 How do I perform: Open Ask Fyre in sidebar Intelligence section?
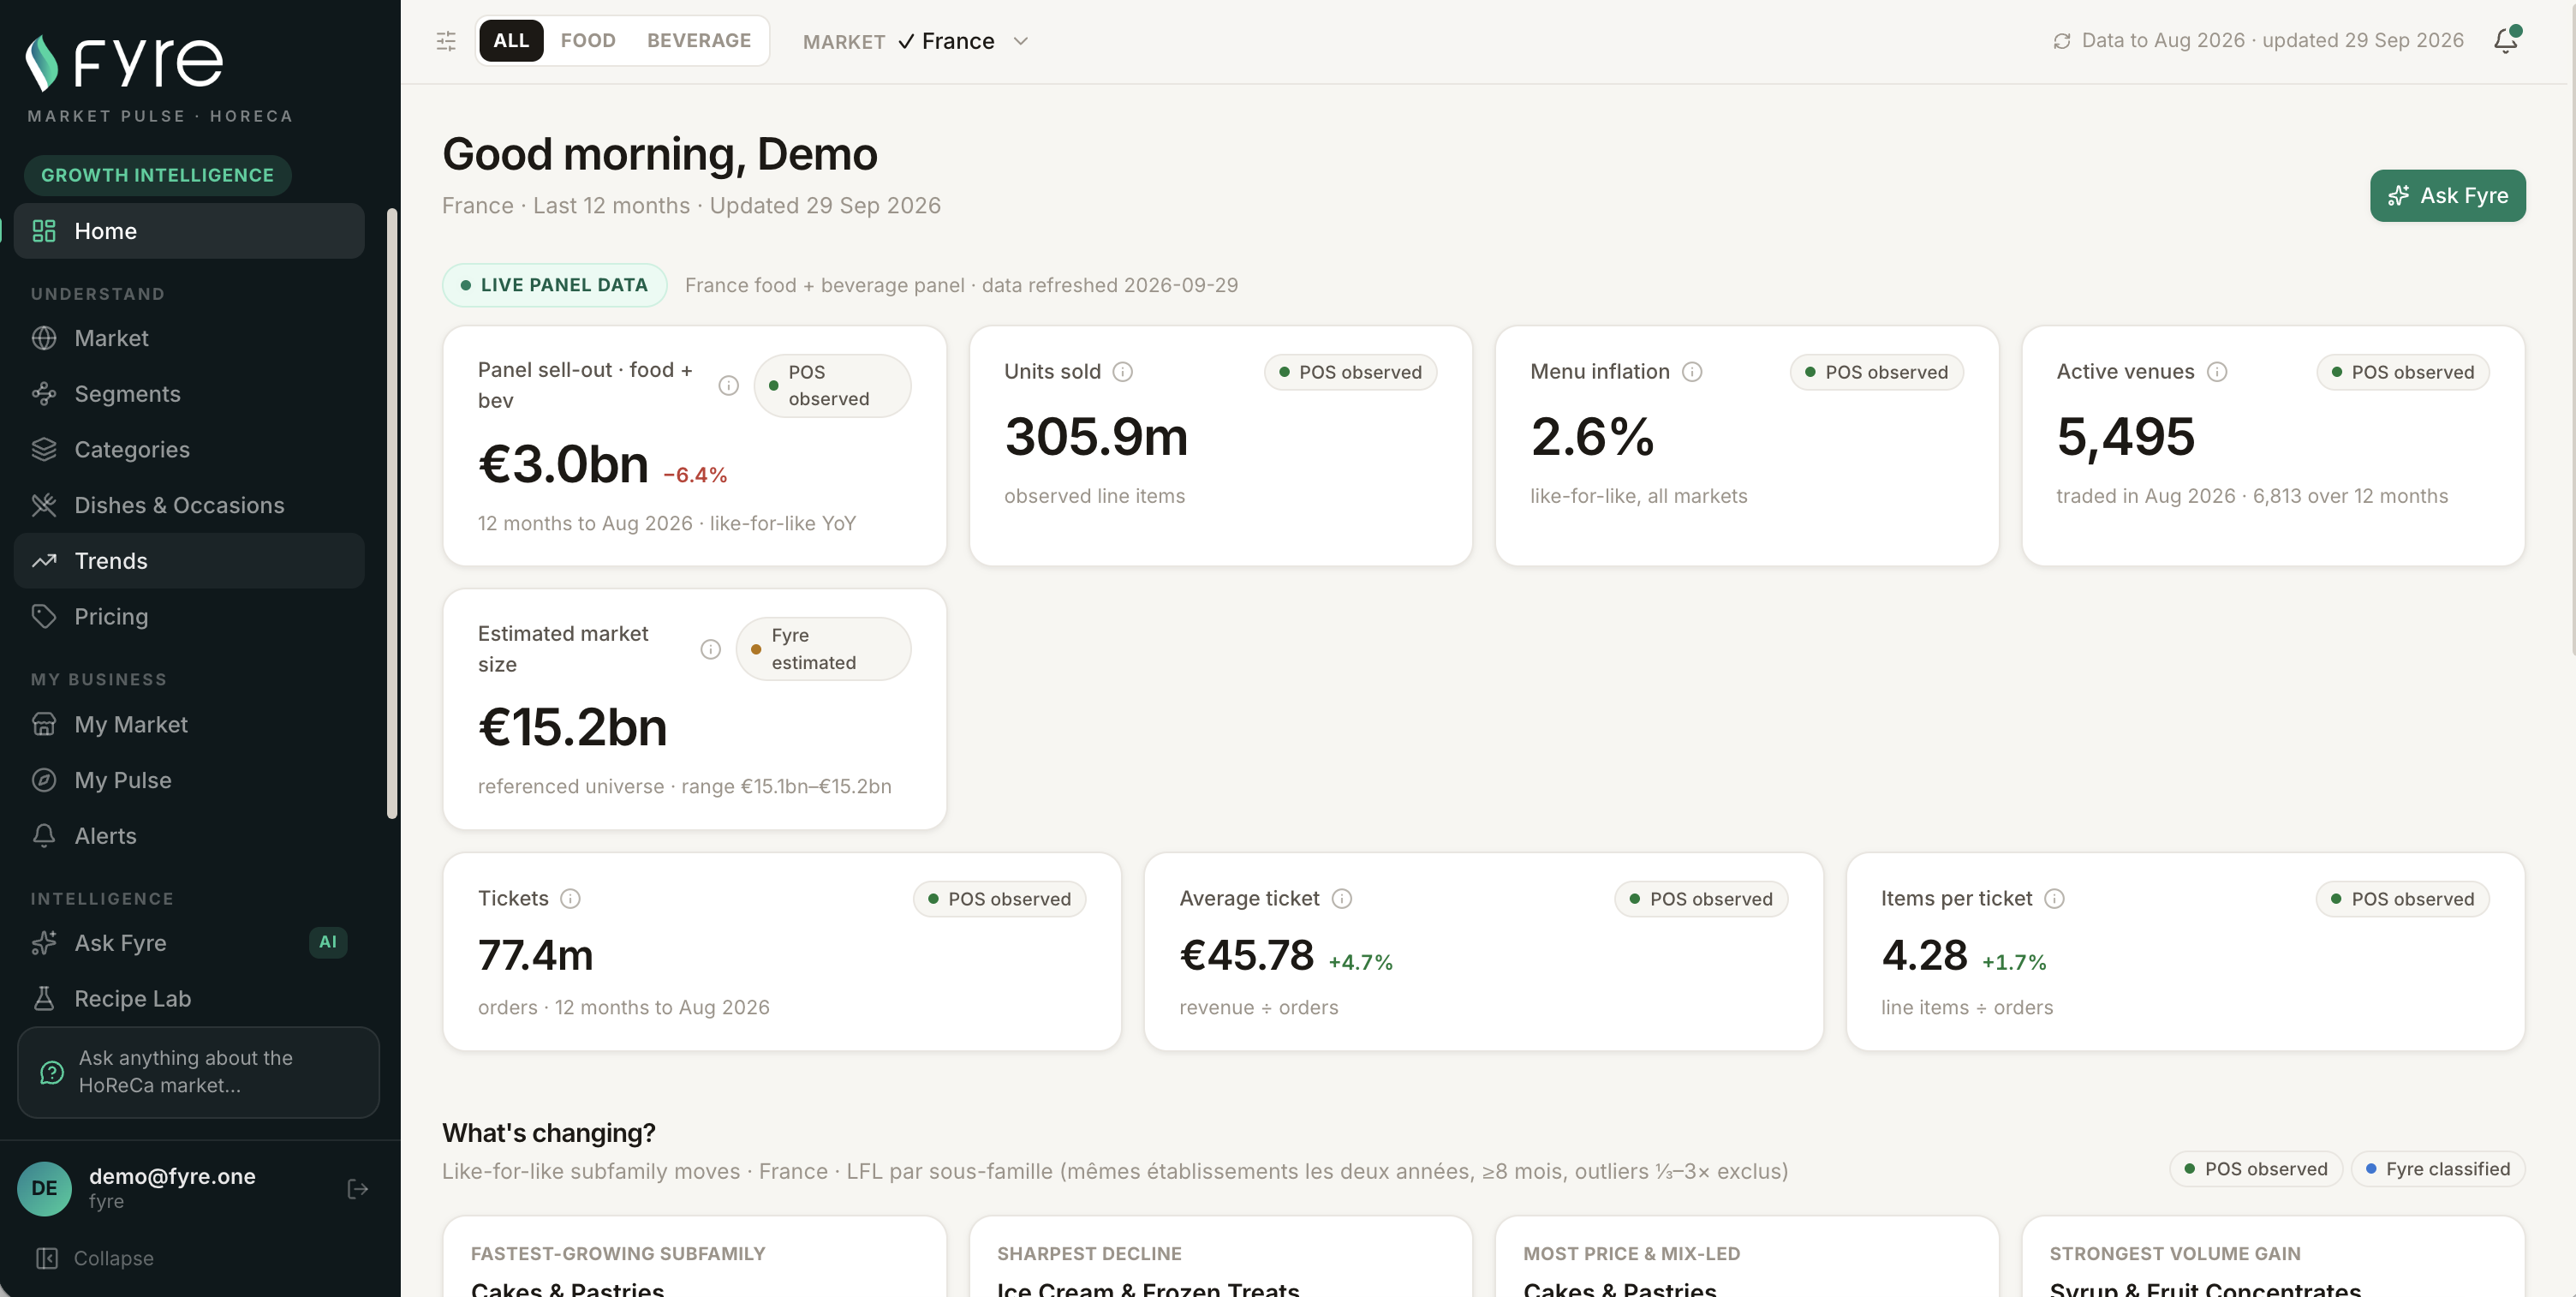(189, 942)
